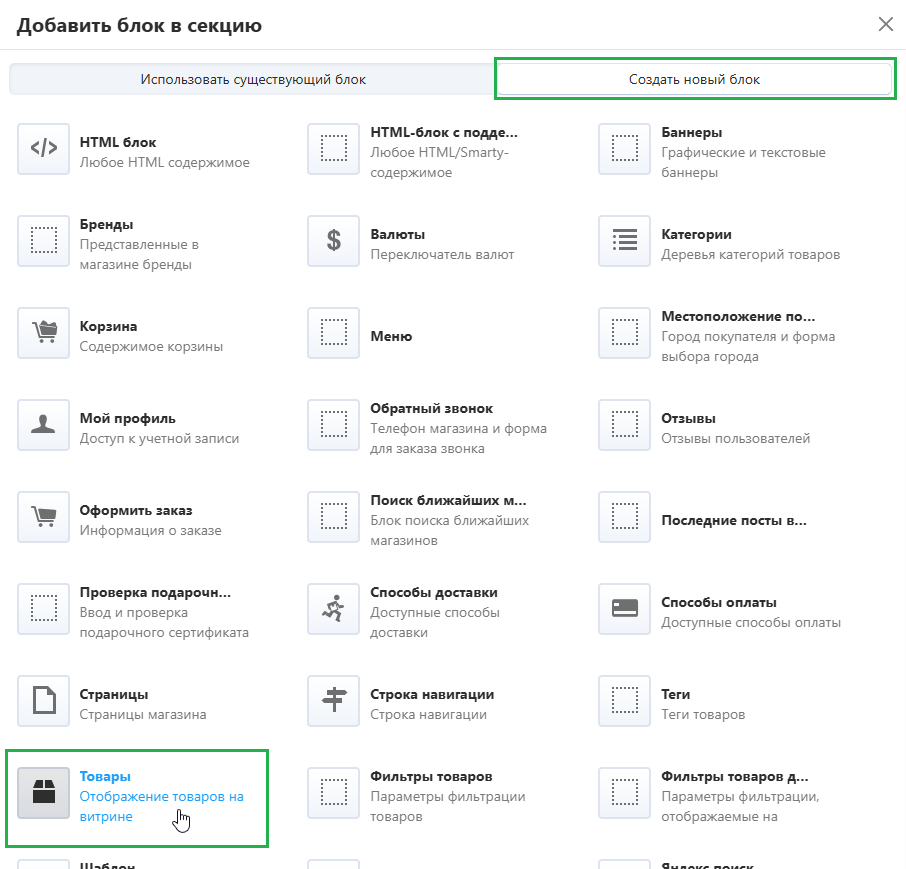Select the Checkout shopping cart icon
The width and height of the screenshot is (906, 869).
(x=44, y=517)
